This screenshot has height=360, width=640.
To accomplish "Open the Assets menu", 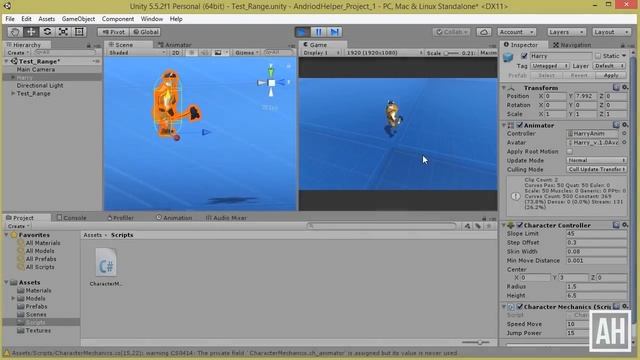I will click(x=47, y=19).
